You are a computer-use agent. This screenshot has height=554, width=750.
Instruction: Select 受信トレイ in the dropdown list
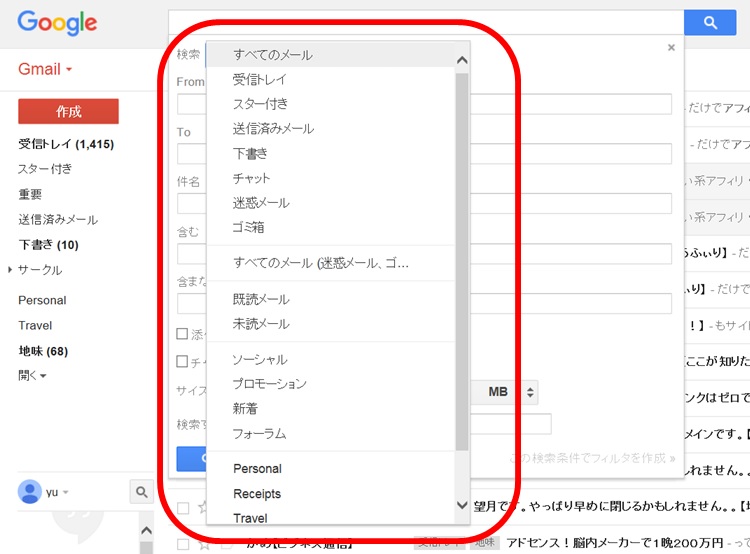(x=331, y=79)
